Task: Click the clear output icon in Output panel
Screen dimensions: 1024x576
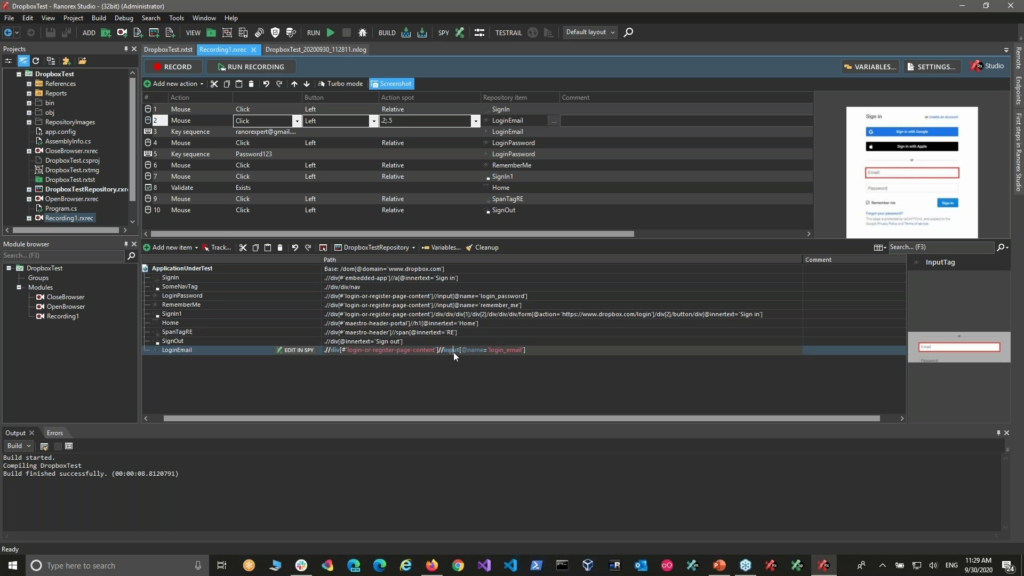Action: [44, 446]
